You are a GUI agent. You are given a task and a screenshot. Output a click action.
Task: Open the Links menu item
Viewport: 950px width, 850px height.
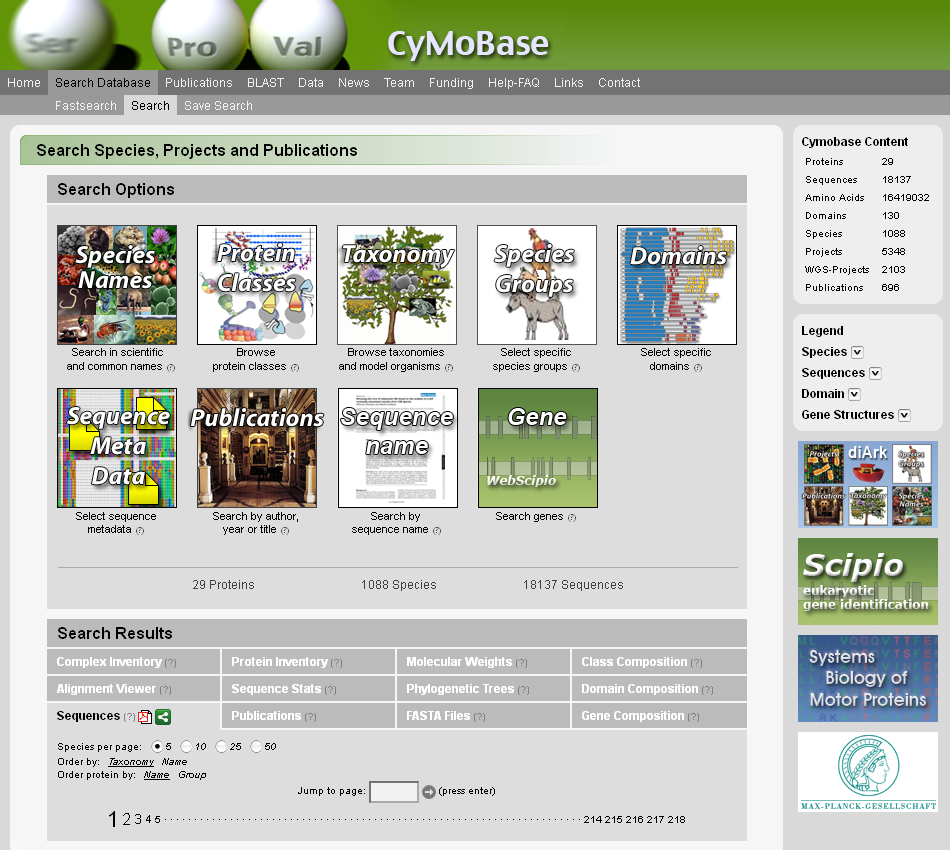tap(568, 82)
